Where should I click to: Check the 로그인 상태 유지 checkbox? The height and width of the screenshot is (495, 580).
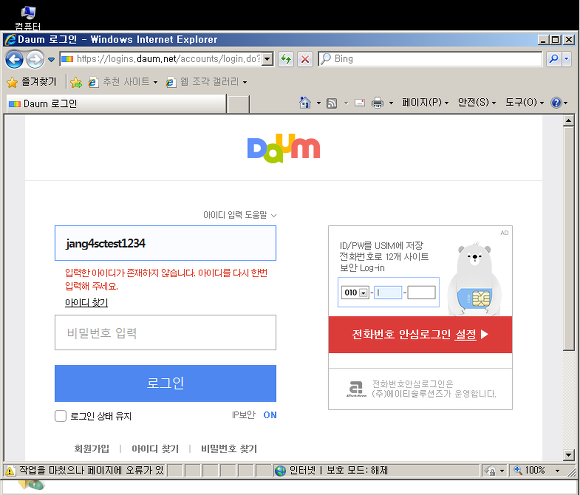61,416
